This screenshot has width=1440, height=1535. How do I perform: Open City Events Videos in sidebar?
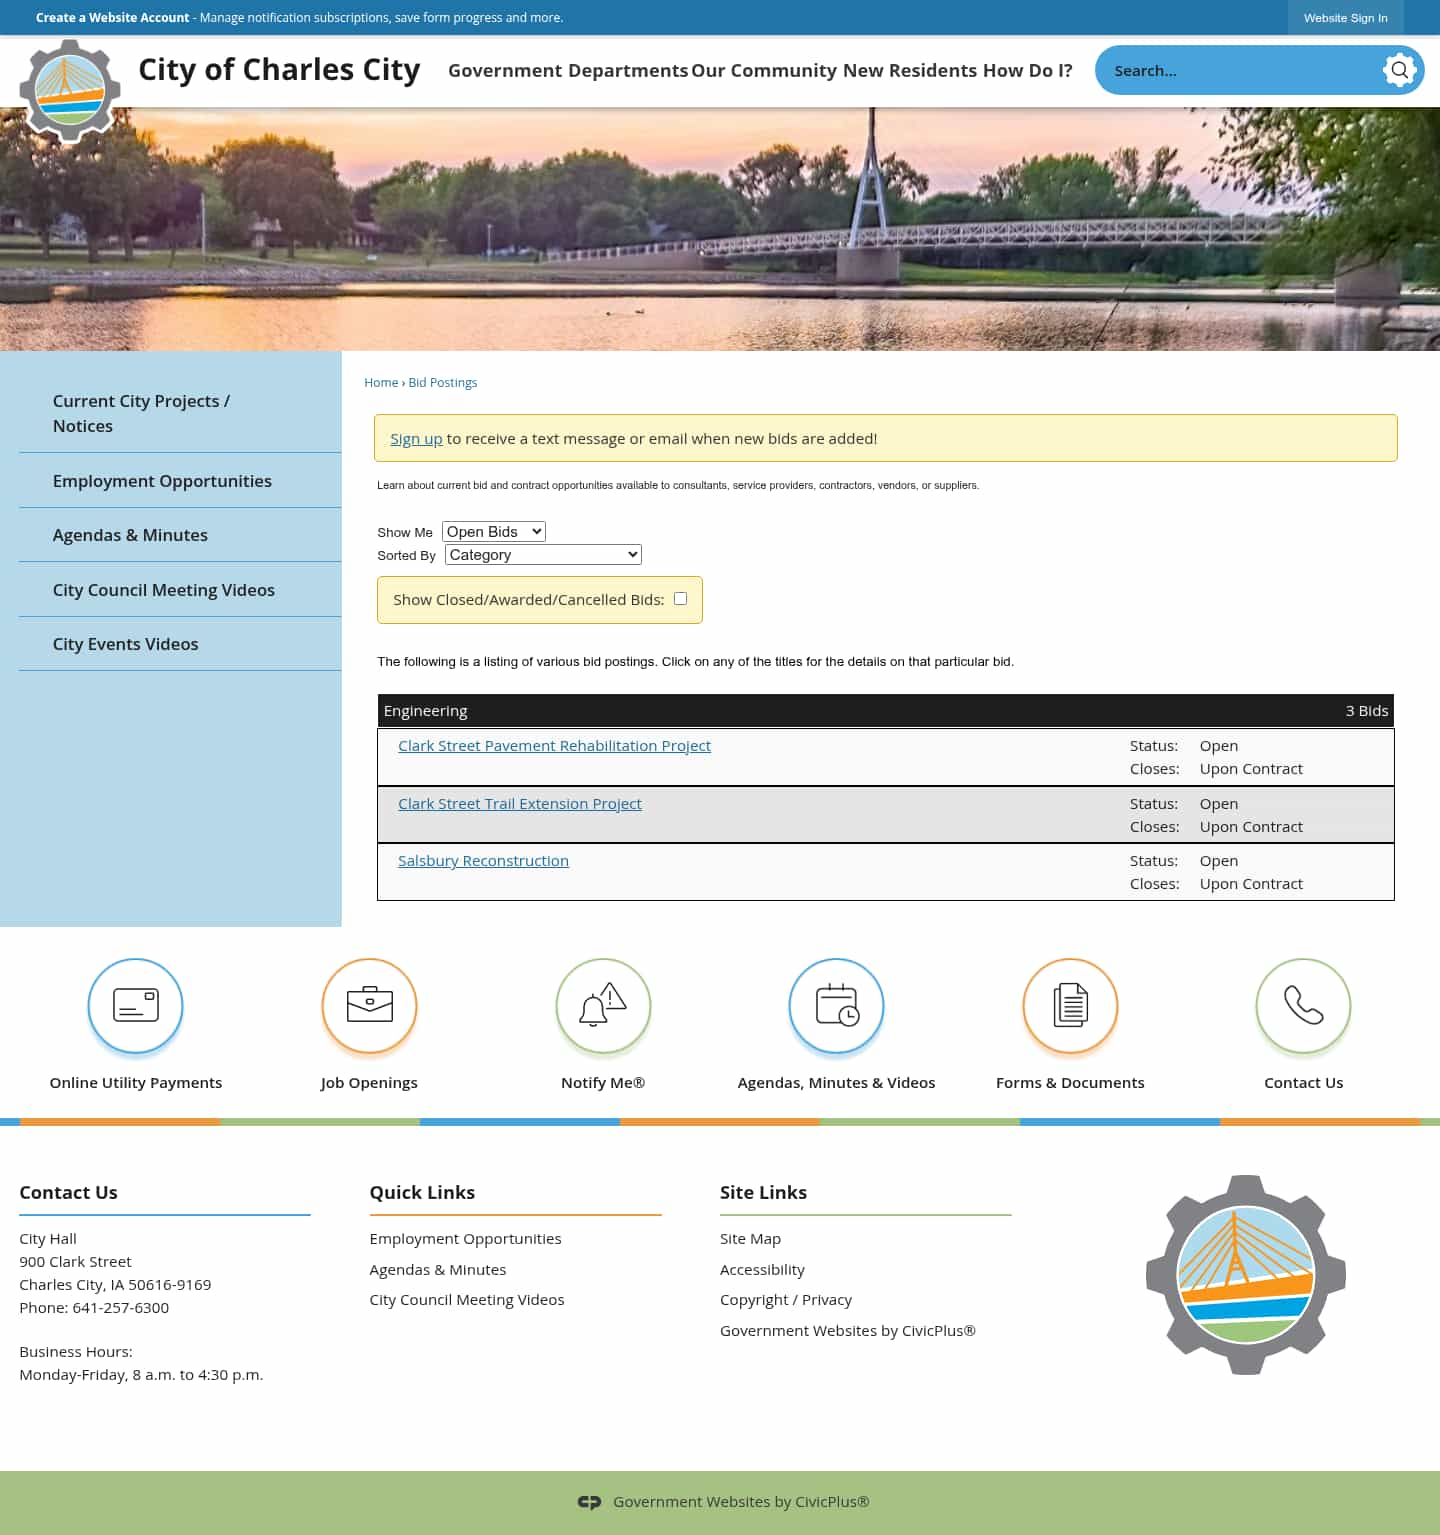tap(180, 644)
